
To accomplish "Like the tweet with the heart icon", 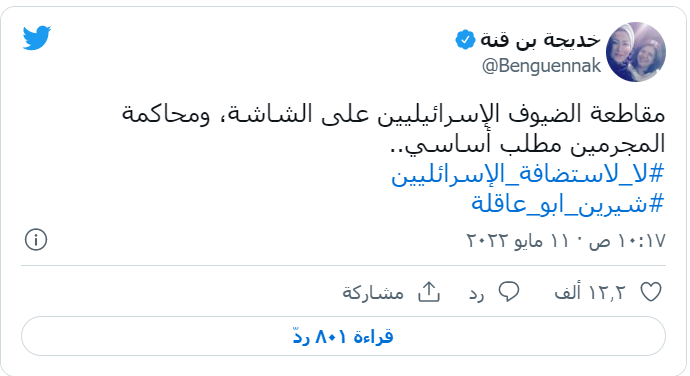I will tap(651, 292).
